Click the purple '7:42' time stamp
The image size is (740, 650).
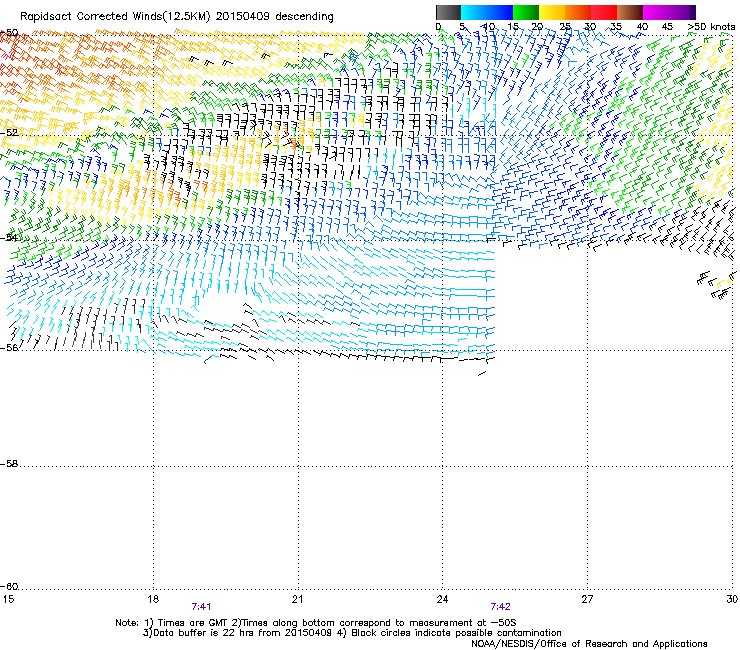tap(500, 607)
